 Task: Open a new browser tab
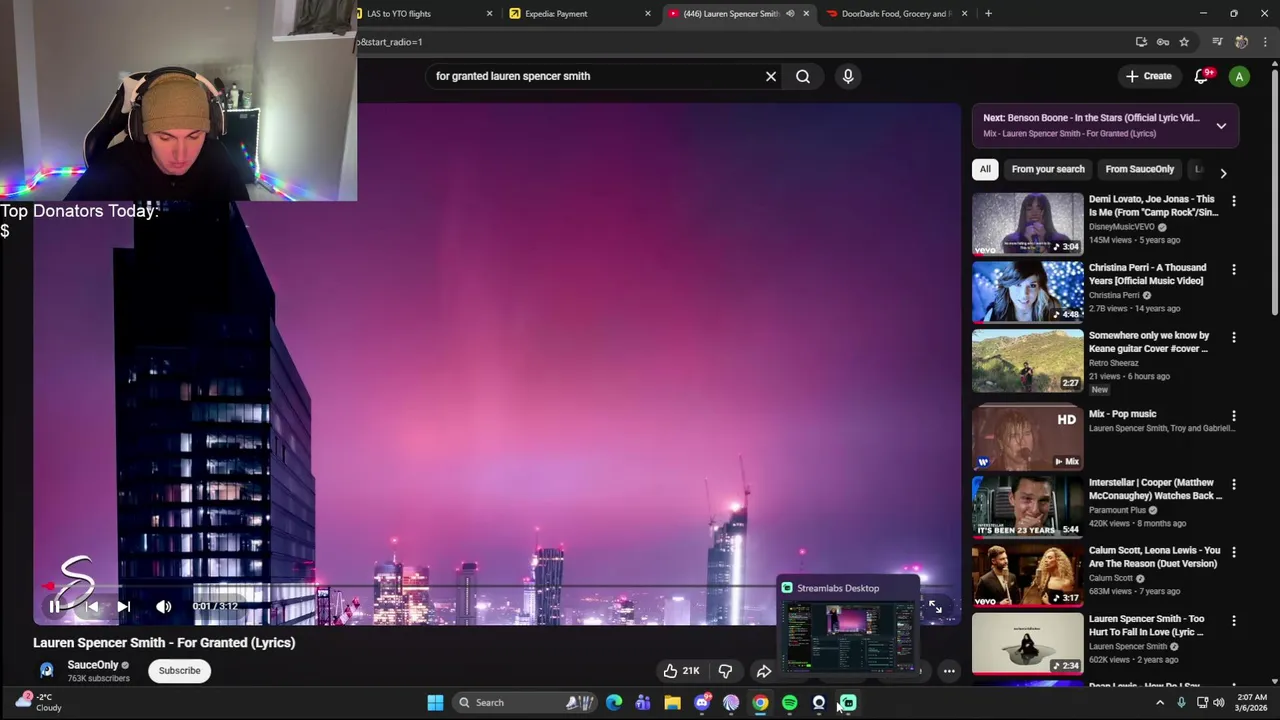coord(988,14)
